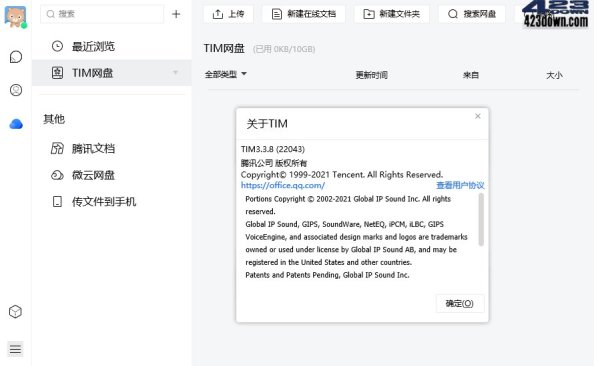Click the drive icon beside TIM网盘
The image size is (594, 366).
pos(57,73)
